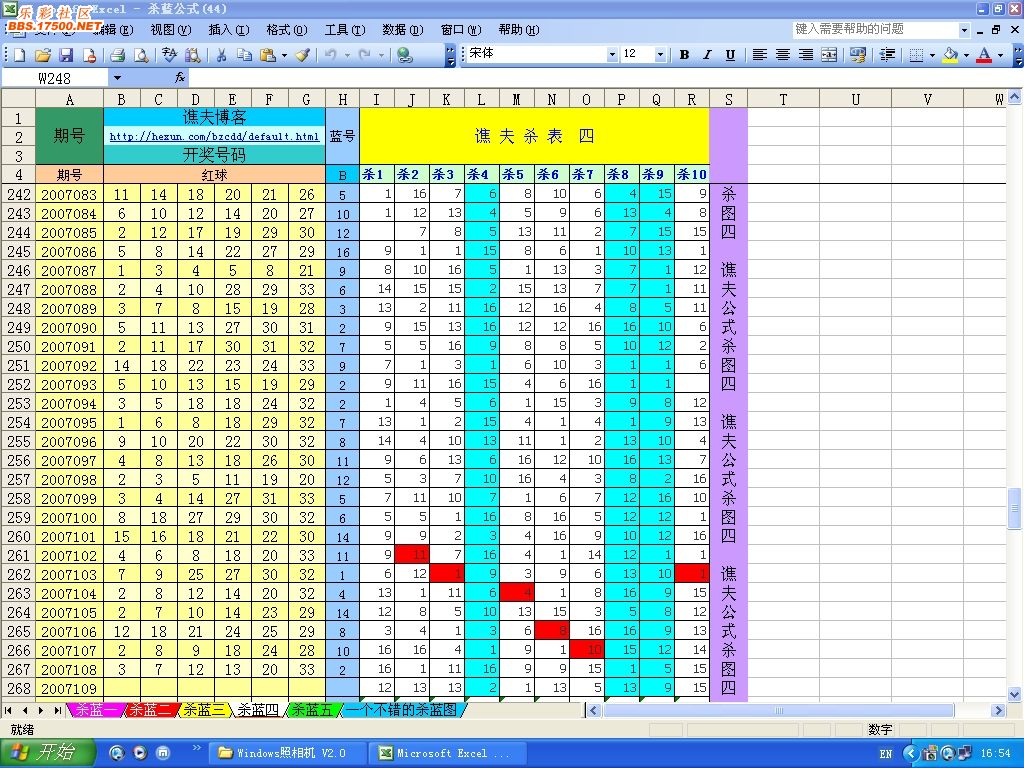Click the 开始 Start button
The width and height of the screenshot is (1024, 768).
(x=46, y=752)
